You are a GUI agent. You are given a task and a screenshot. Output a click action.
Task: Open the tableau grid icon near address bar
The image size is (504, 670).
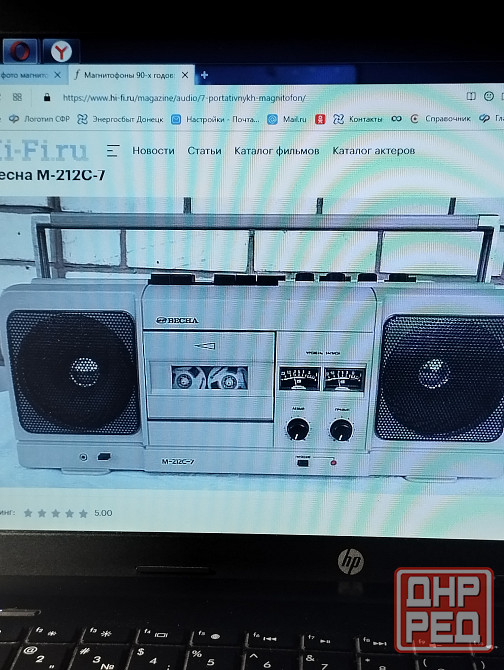17,97
